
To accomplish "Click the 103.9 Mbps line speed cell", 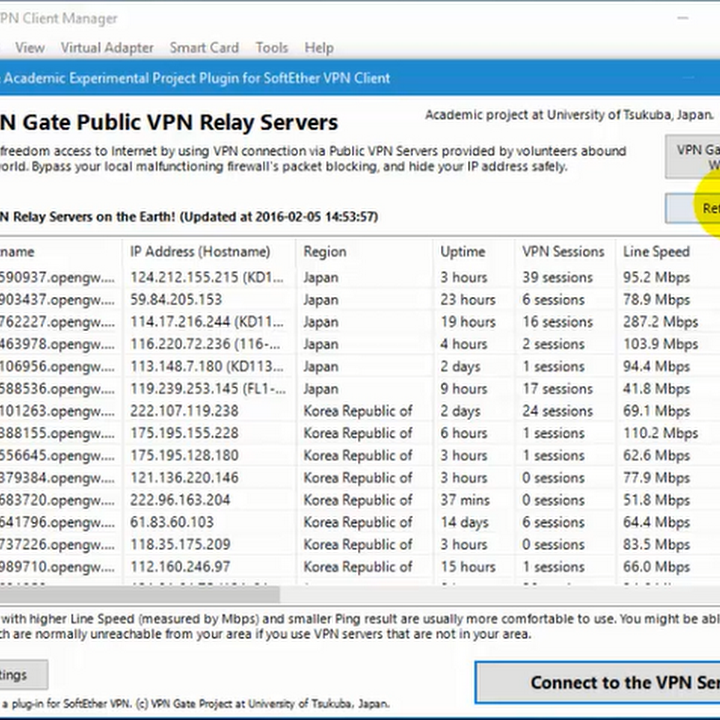I will [x=660, y=344].
